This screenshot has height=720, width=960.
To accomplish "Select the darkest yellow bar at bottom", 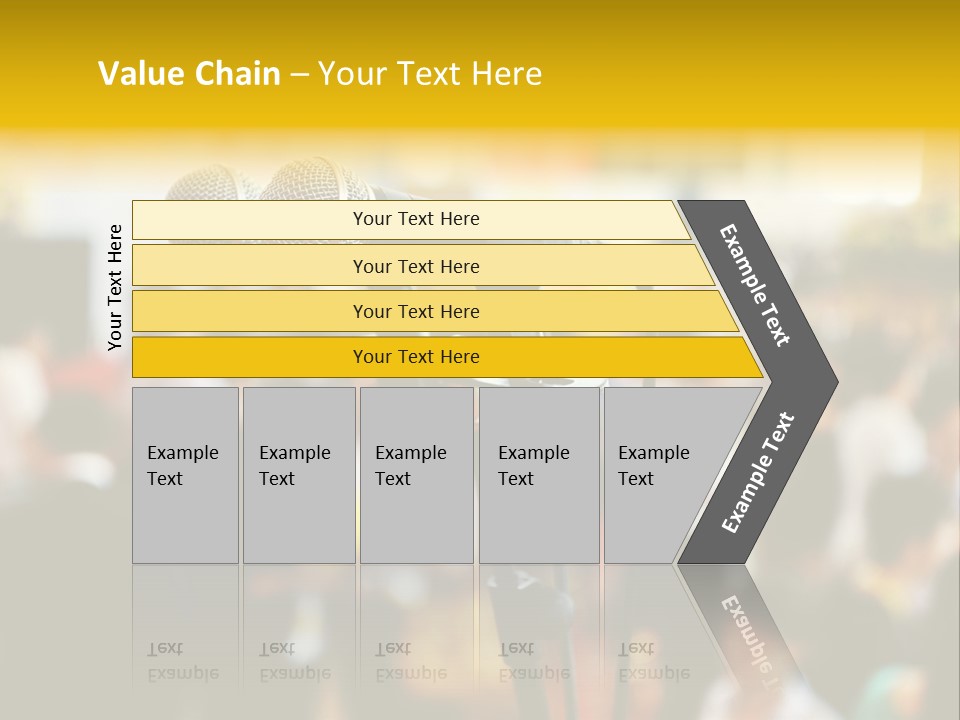I will 415,357.
